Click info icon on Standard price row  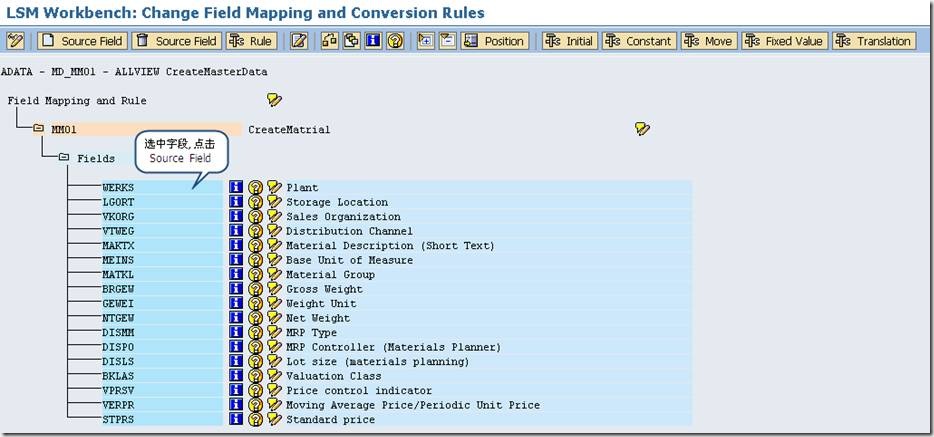tap(236, 420)
